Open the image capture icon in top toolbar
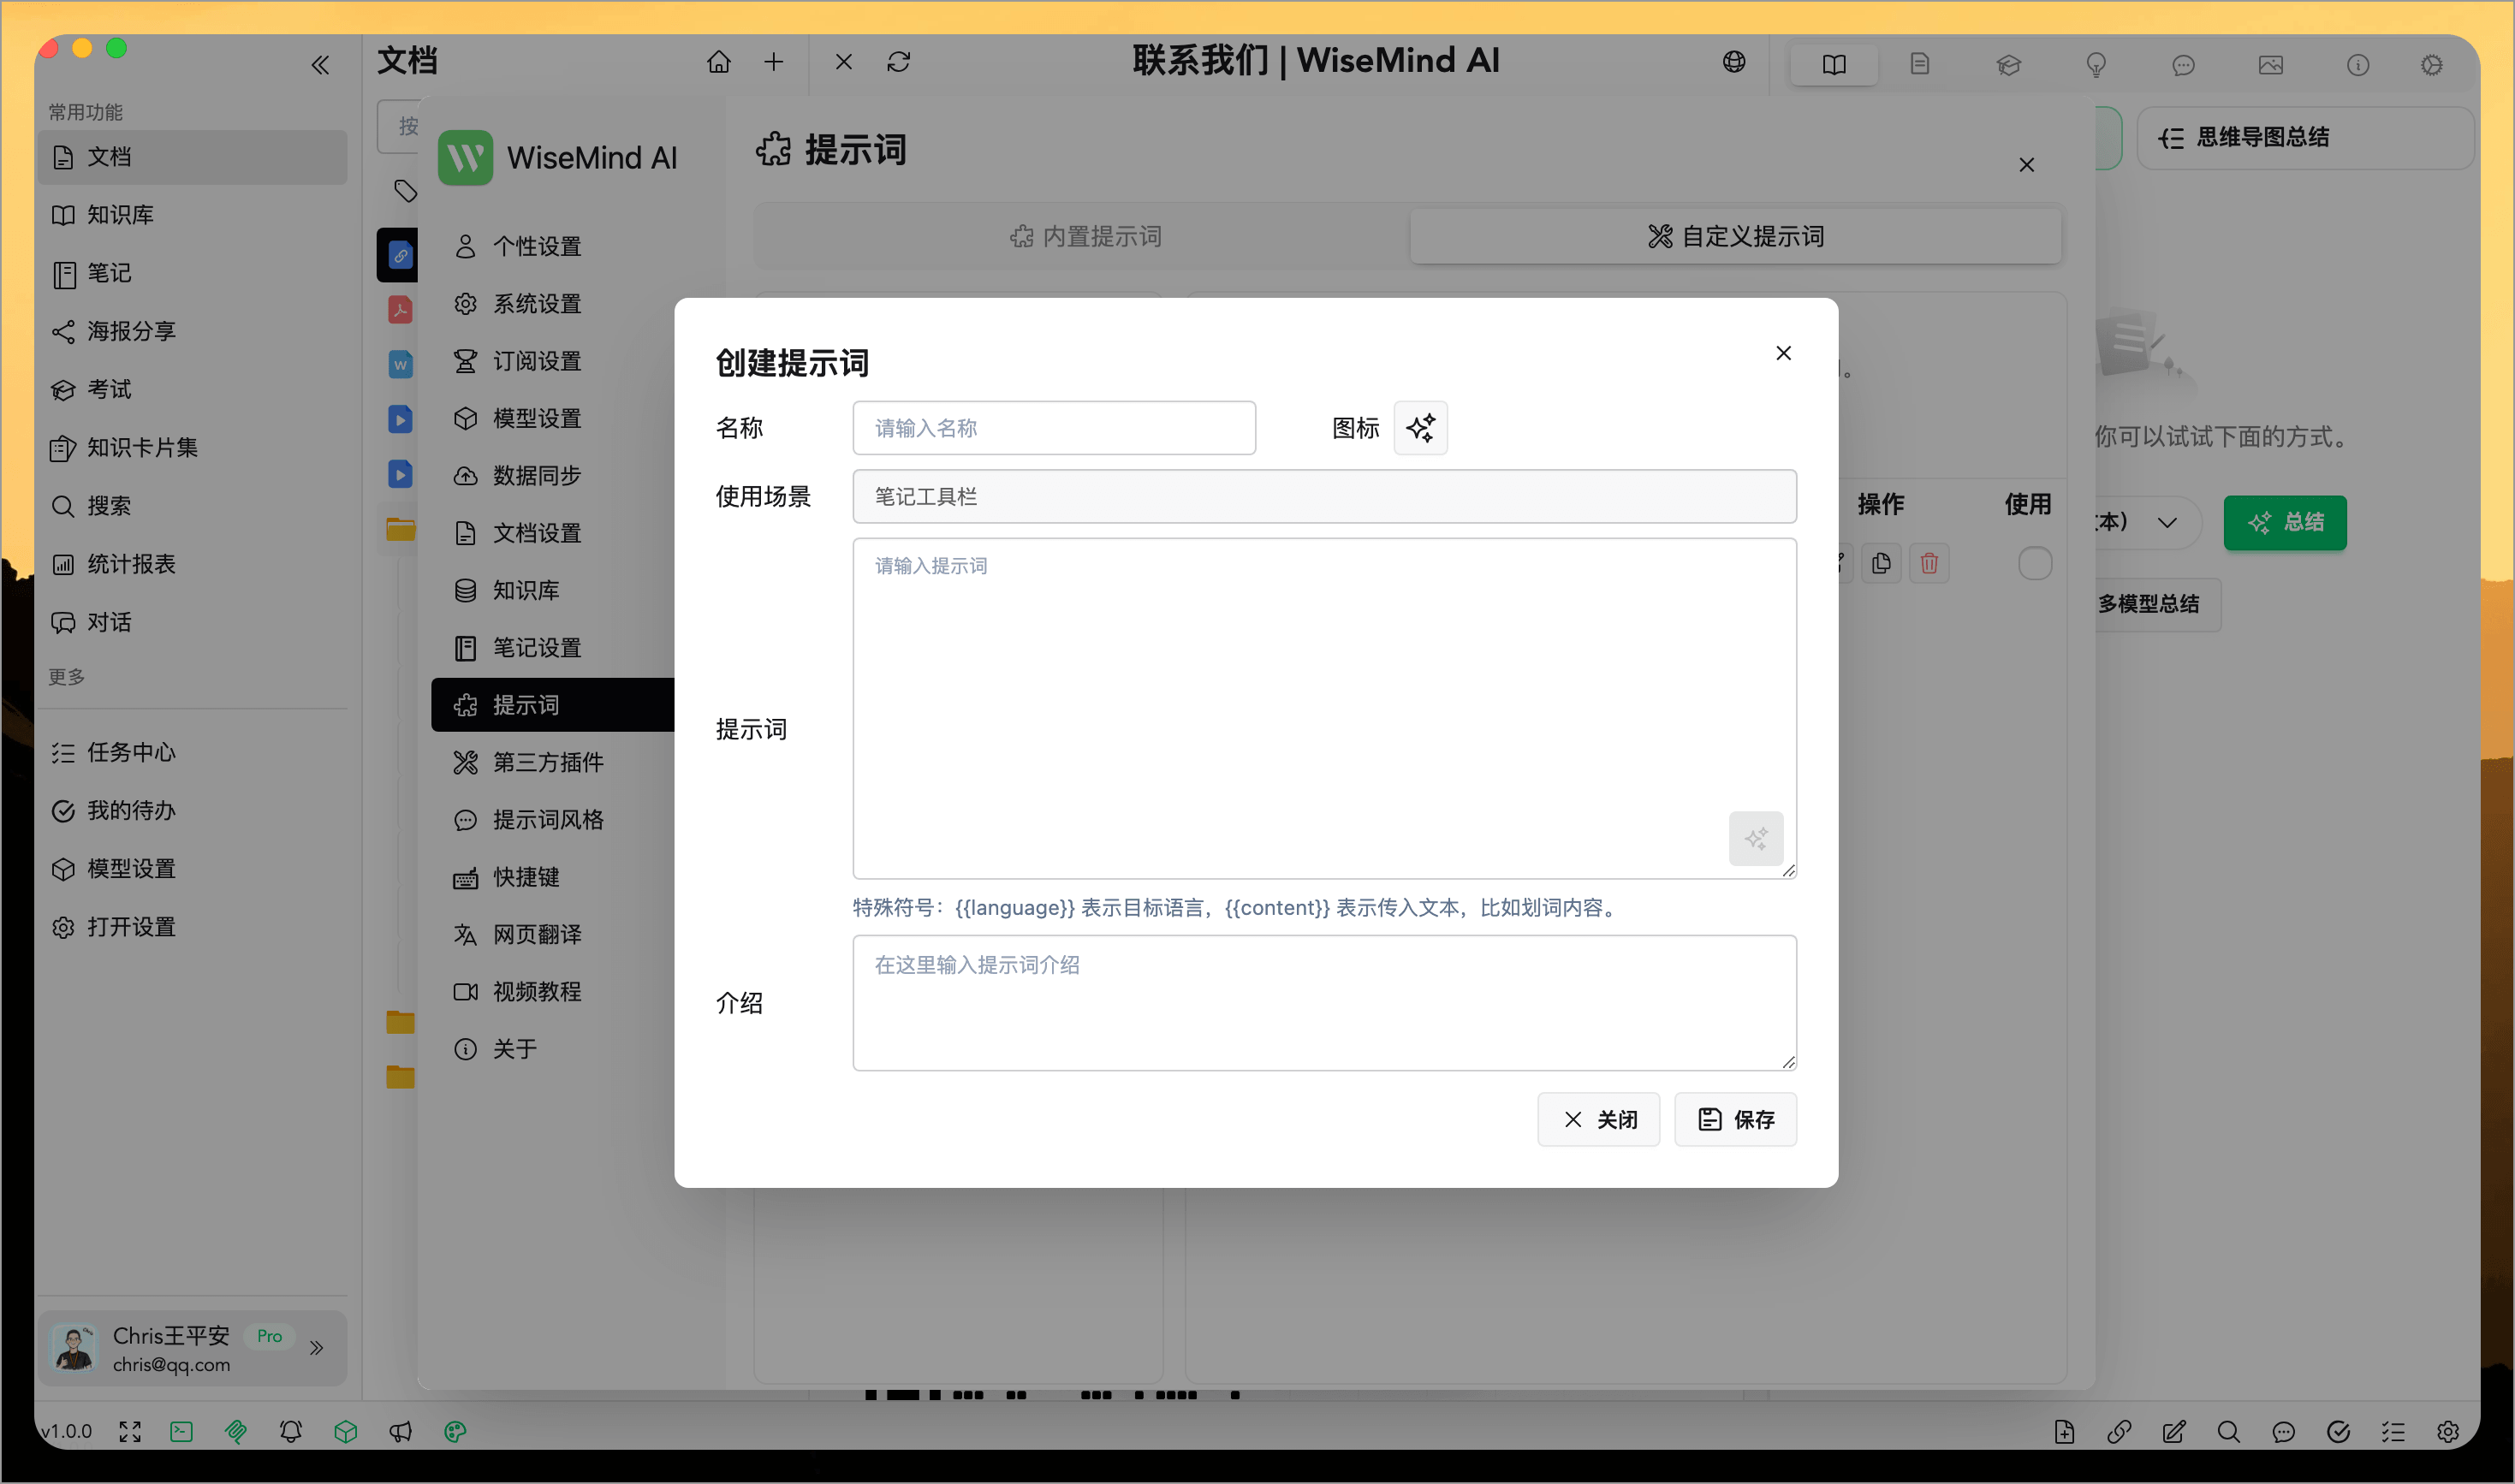This screenshot has height=1484, width=2515. point(2271,64)
